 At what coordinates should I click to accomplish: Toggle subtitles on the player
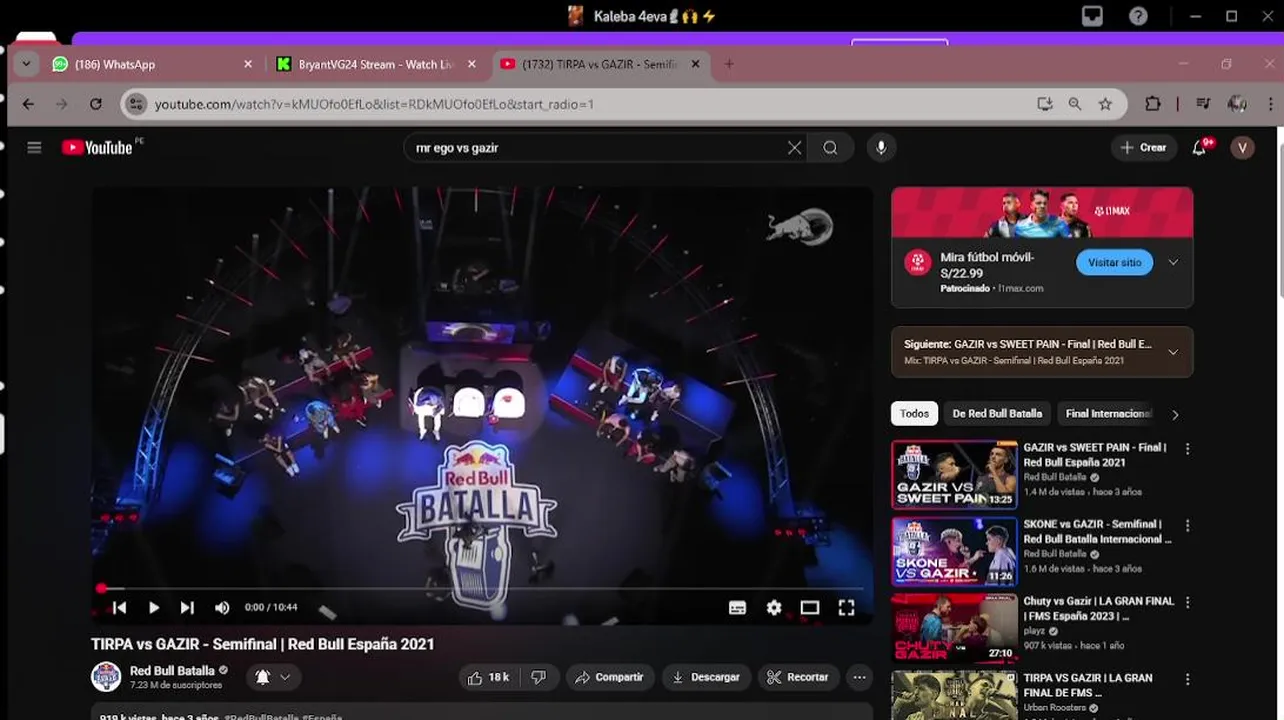pyautogui.click(x=738, y=607)
